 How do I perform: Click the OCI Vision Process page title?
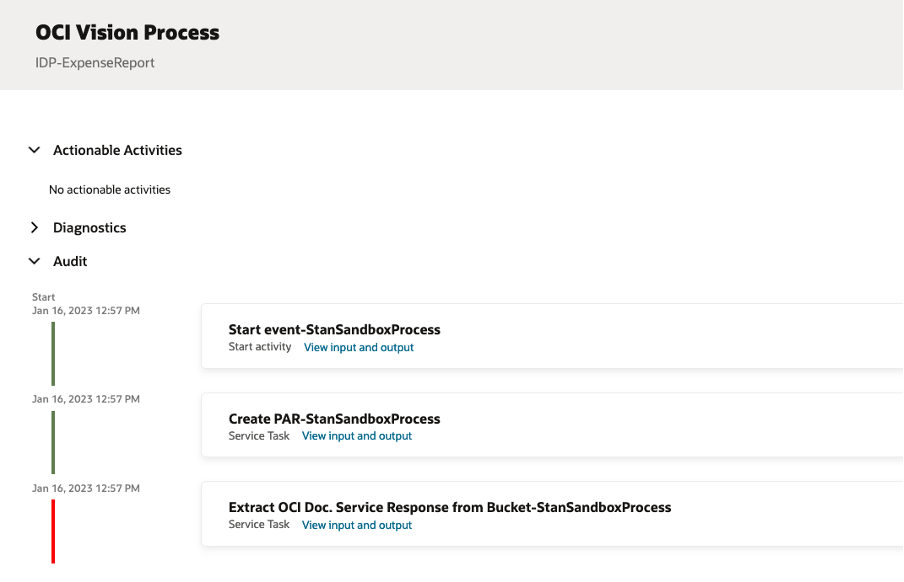pyautogui.click(x=127, y=32)
